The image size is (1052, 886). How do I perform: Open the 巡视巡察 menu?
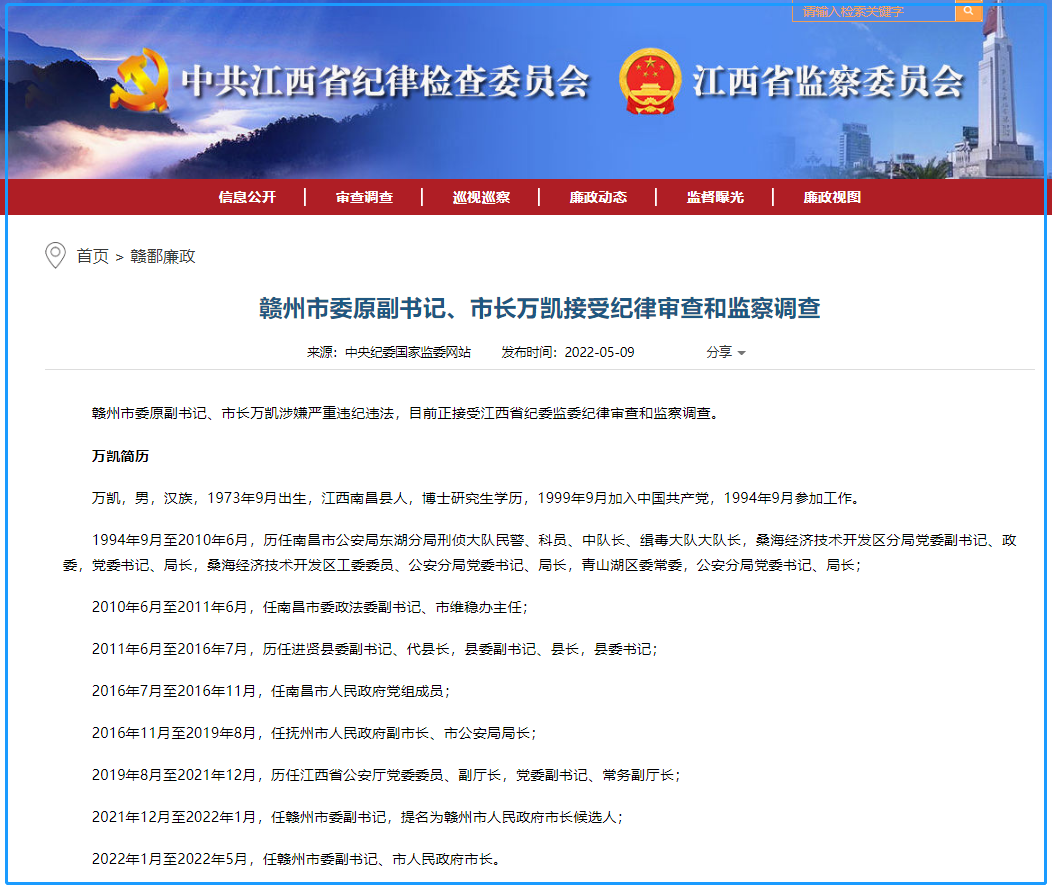click(481, 197)
